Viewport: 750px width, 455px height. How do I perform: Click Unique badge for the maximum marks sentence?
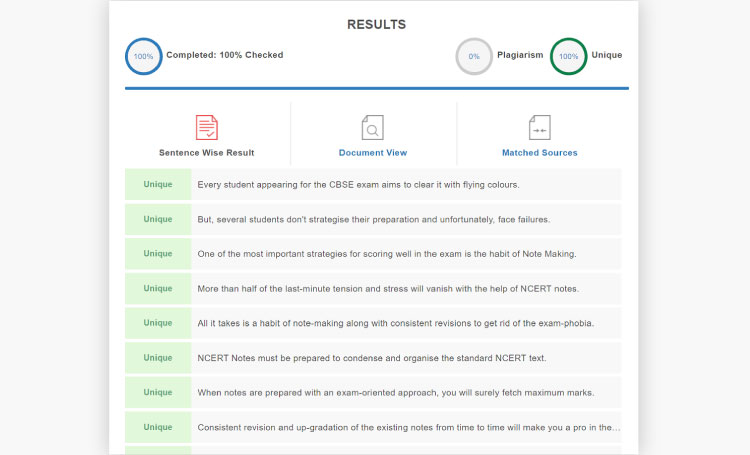(x=158, y=392)
